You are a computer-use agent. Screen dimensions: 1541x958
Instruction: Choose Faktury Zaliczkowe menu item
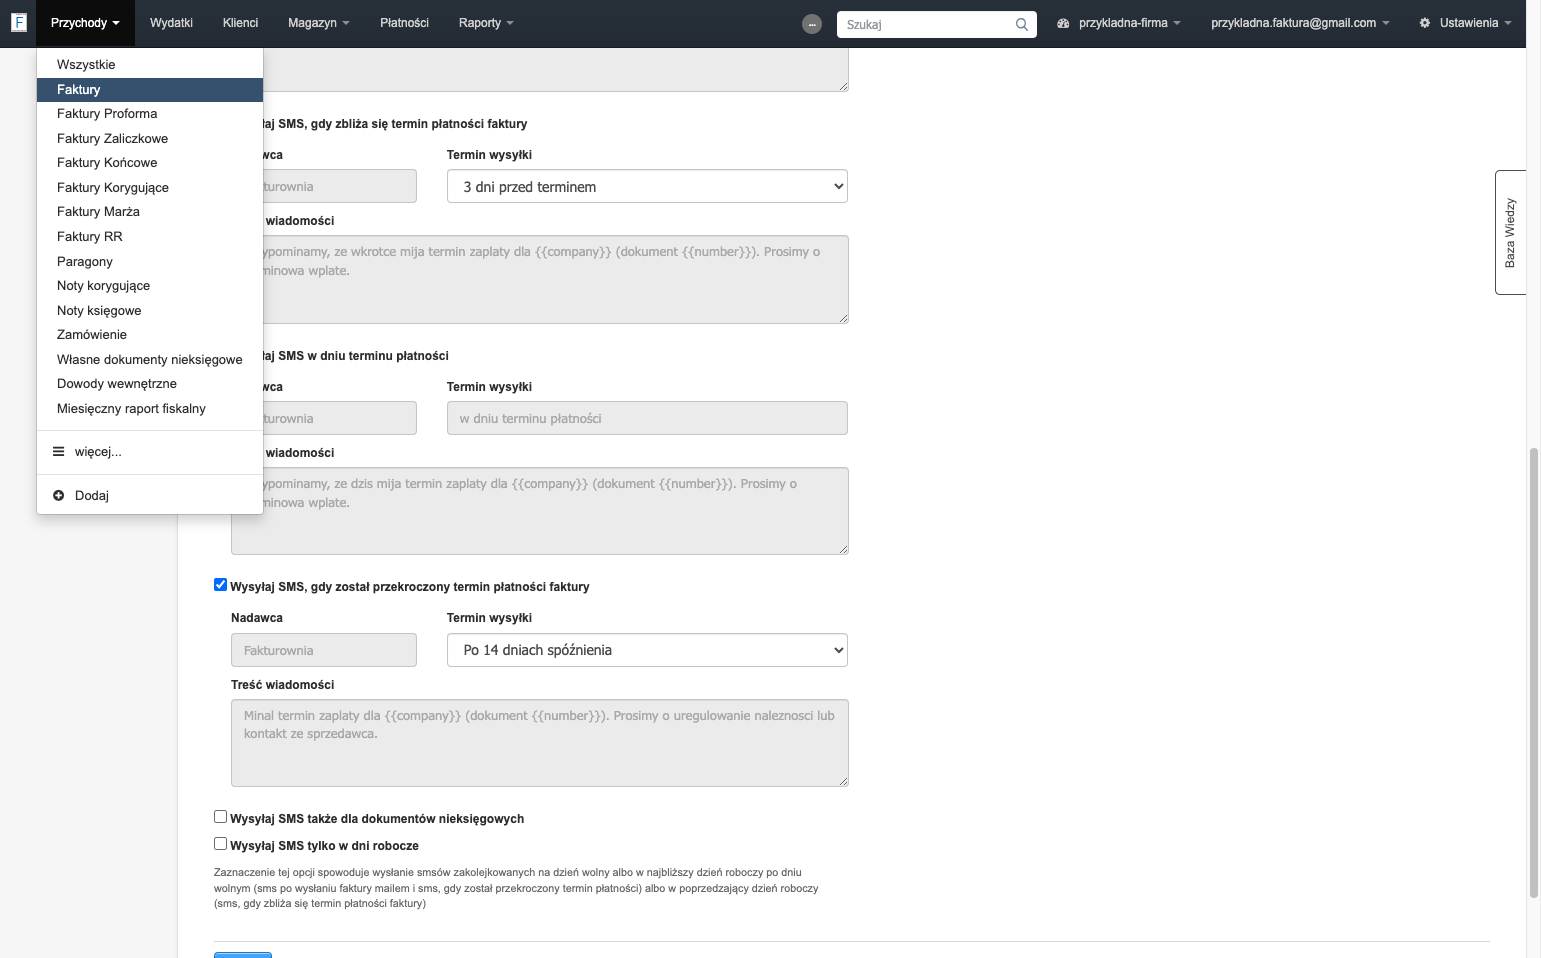[x=150, y=139]
